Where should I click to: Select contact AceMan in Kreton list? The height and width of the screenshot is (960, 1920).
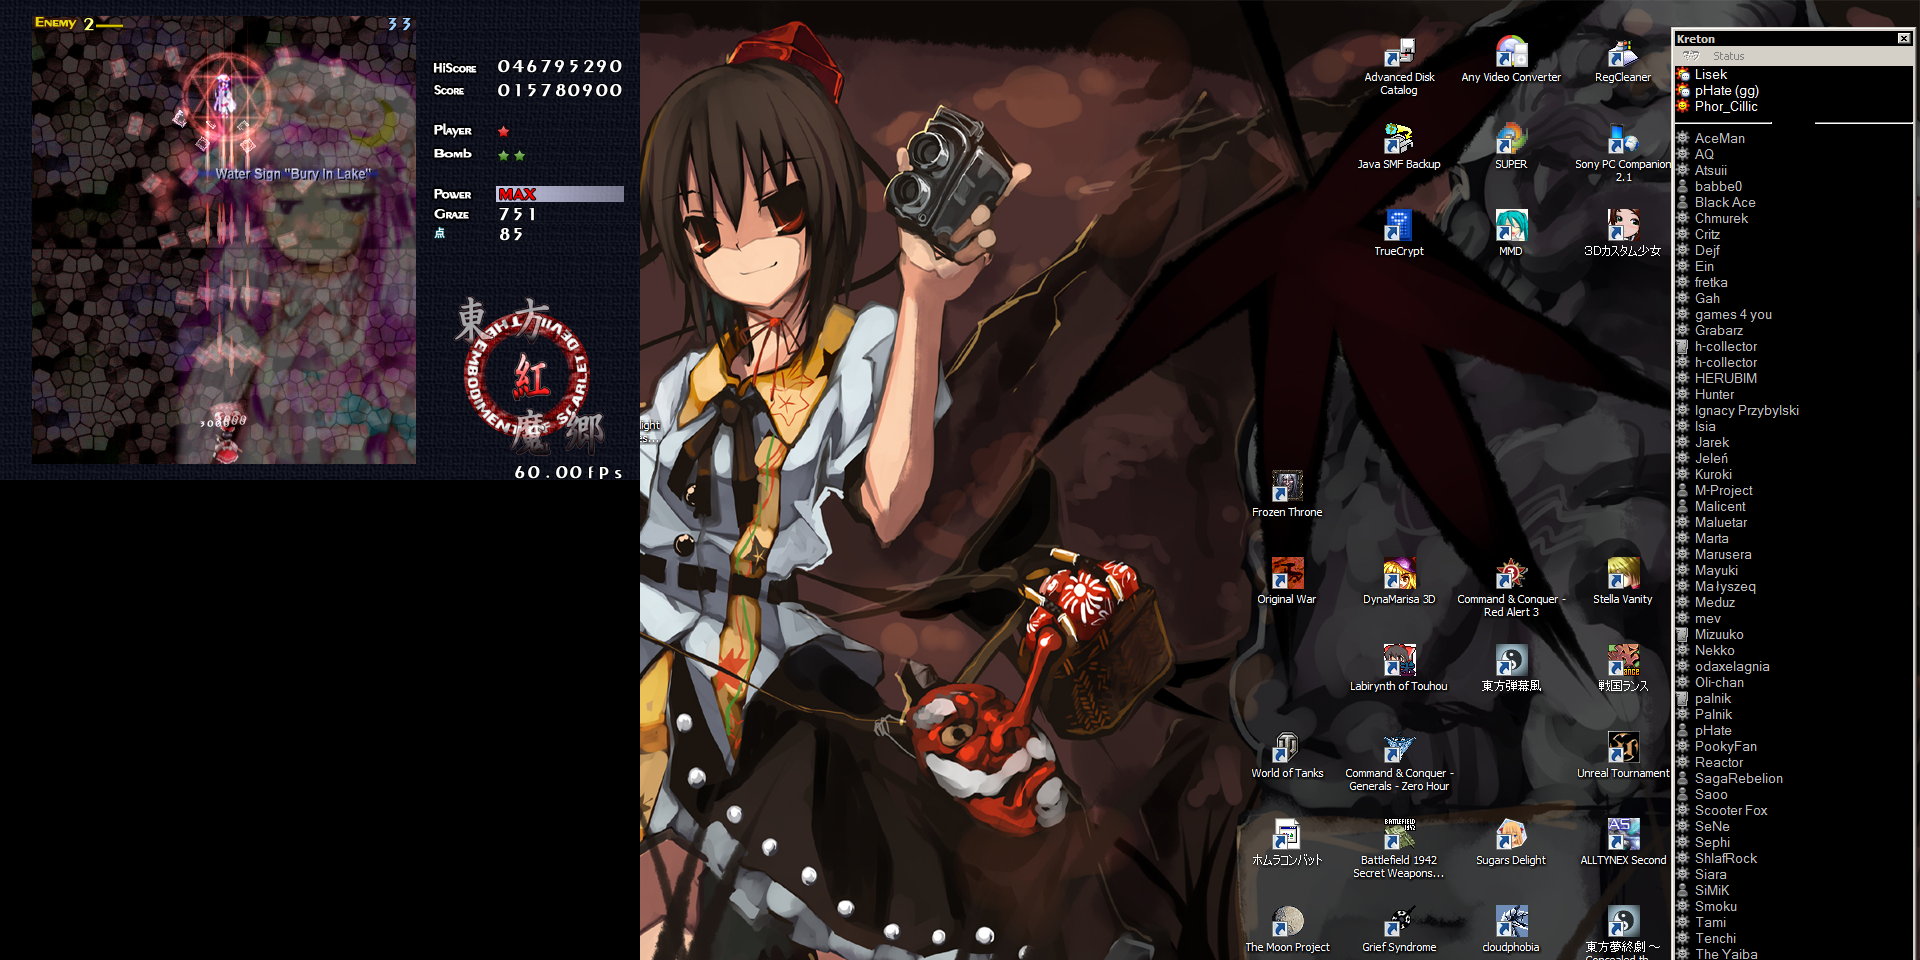pyautogui.click(x=1719, y=138)
